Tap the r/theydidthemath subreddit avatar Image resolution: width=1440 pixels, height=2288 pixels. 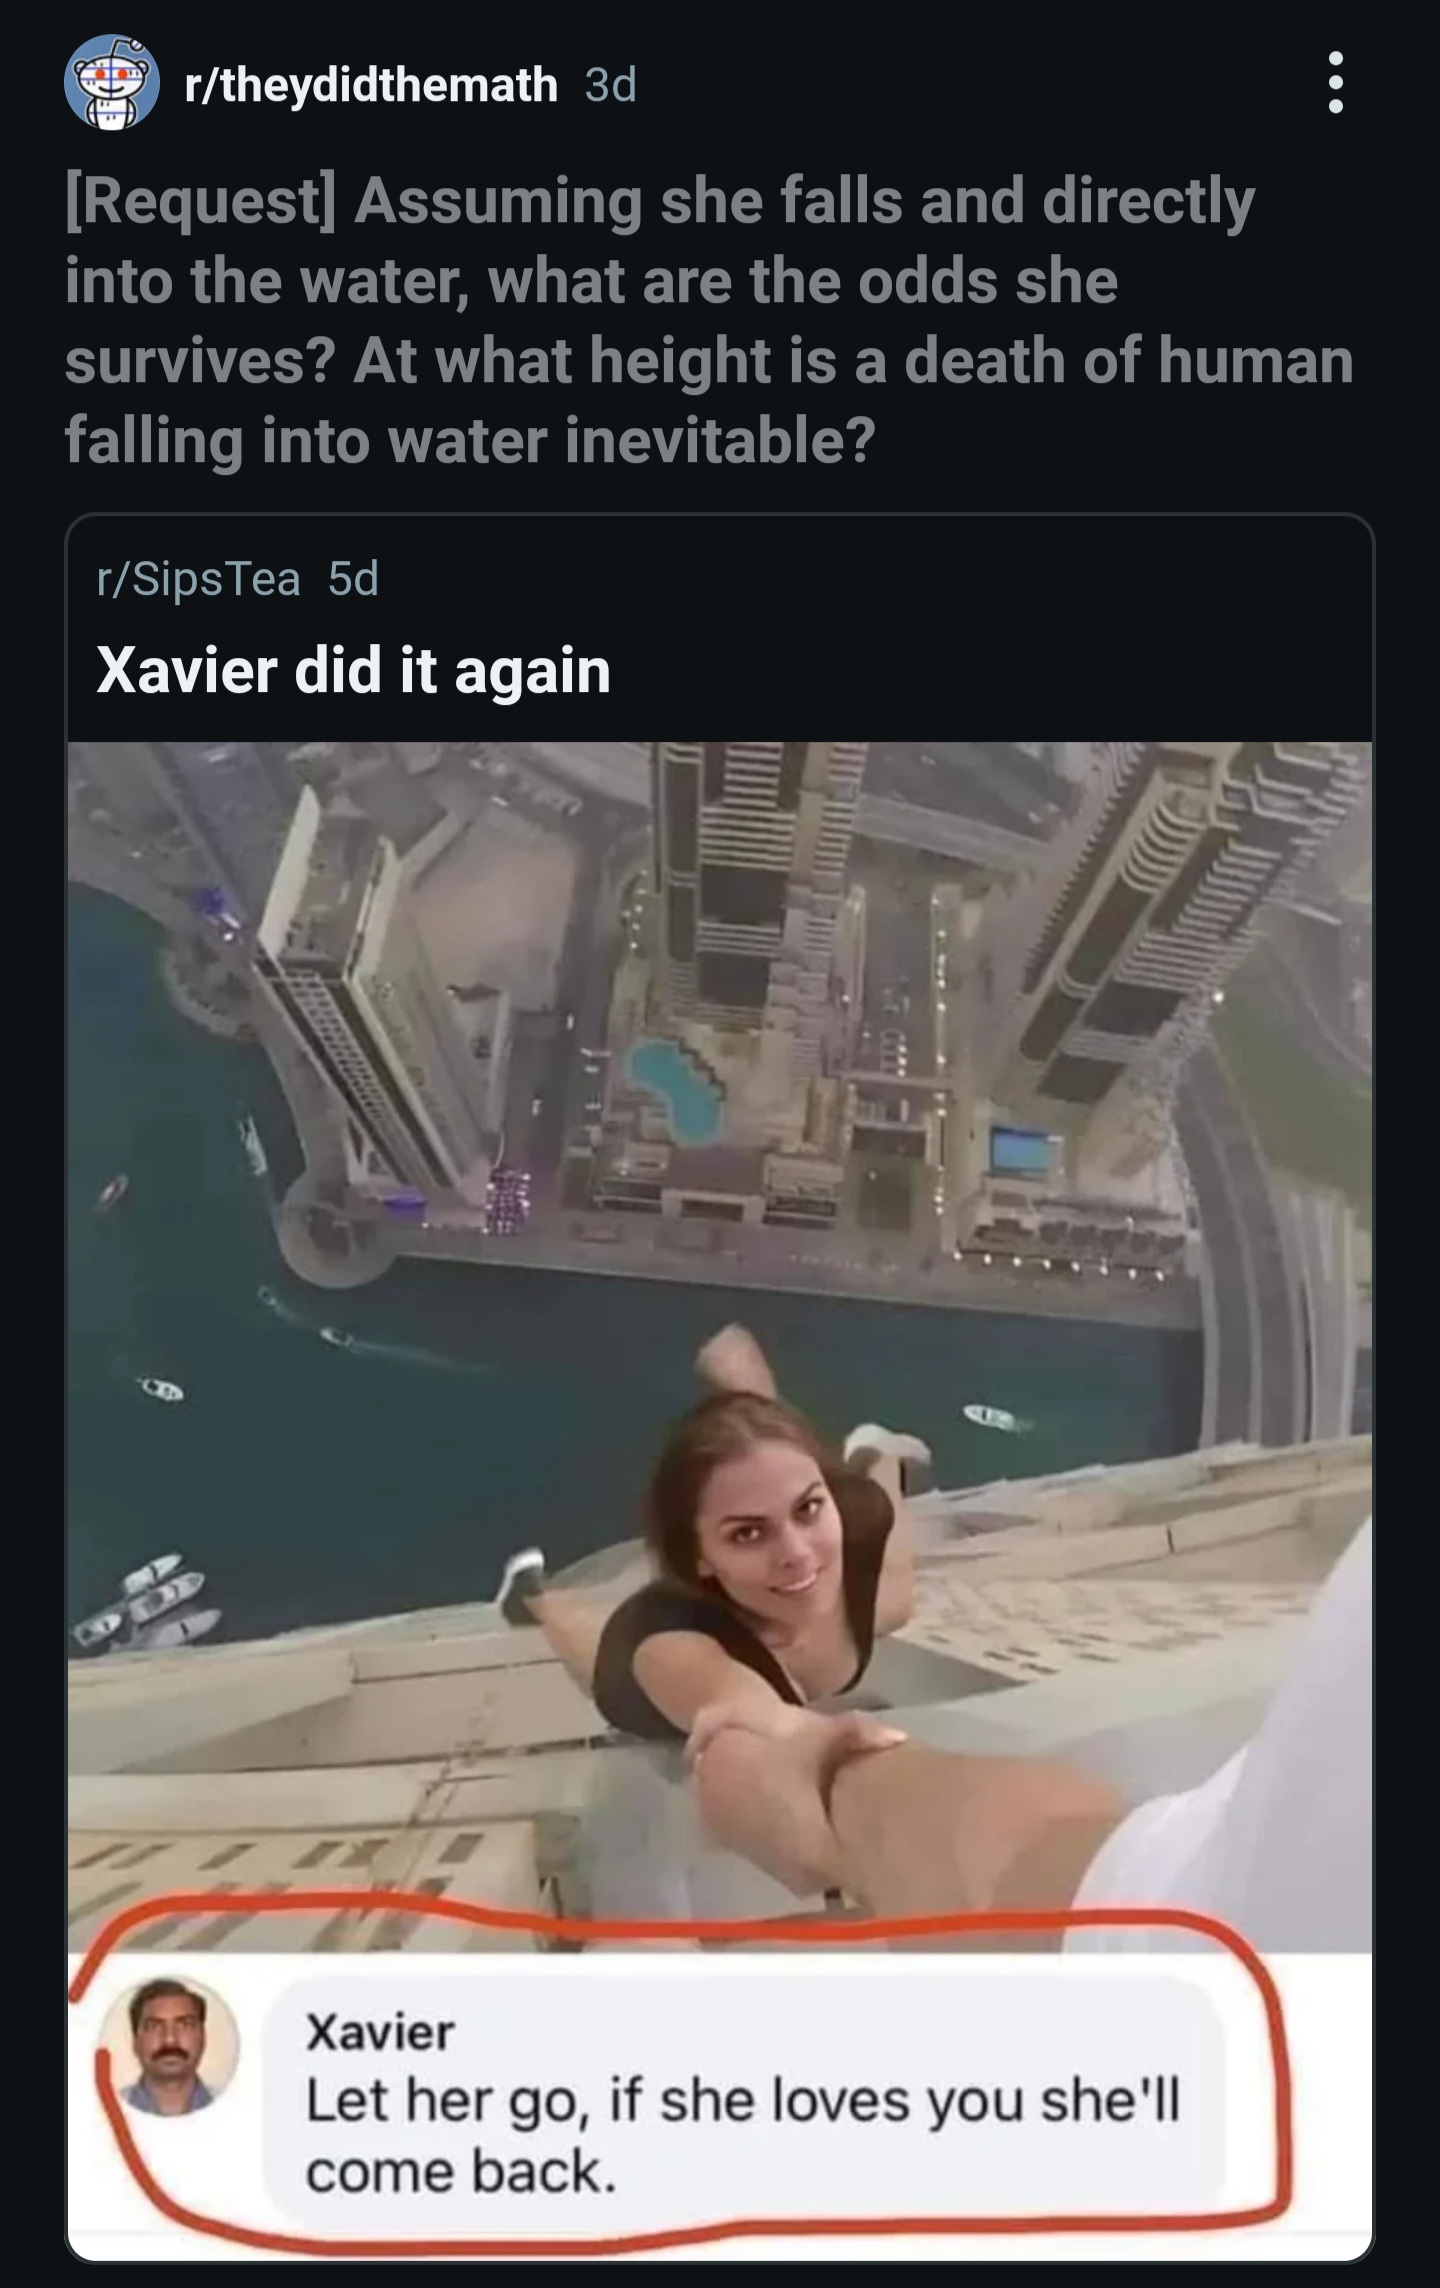pos(112,83)
